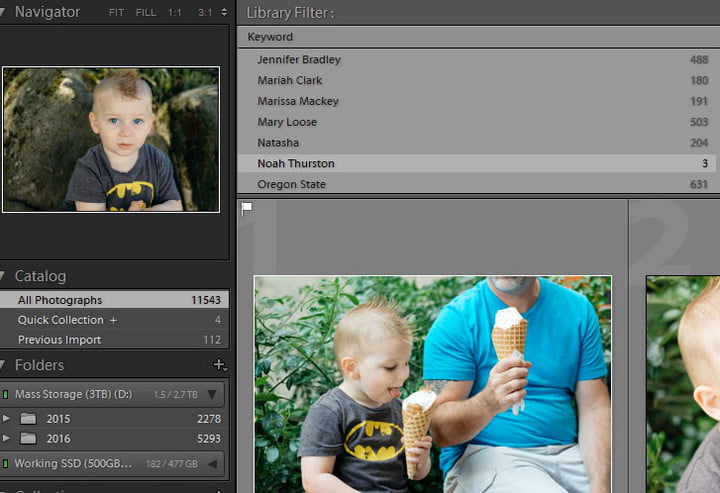Collapse the Folders panel triangle
Viewport: 720px width, 493px height.
(2, 365)
